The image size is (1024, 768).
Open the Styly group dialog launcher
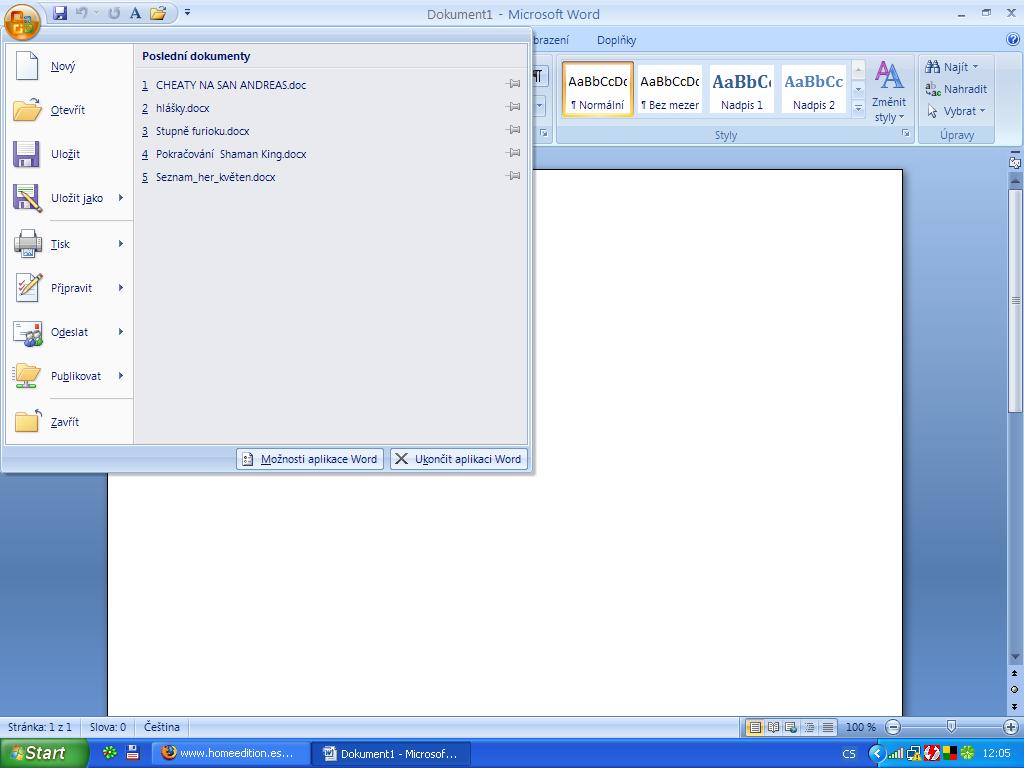click(906, 133)
